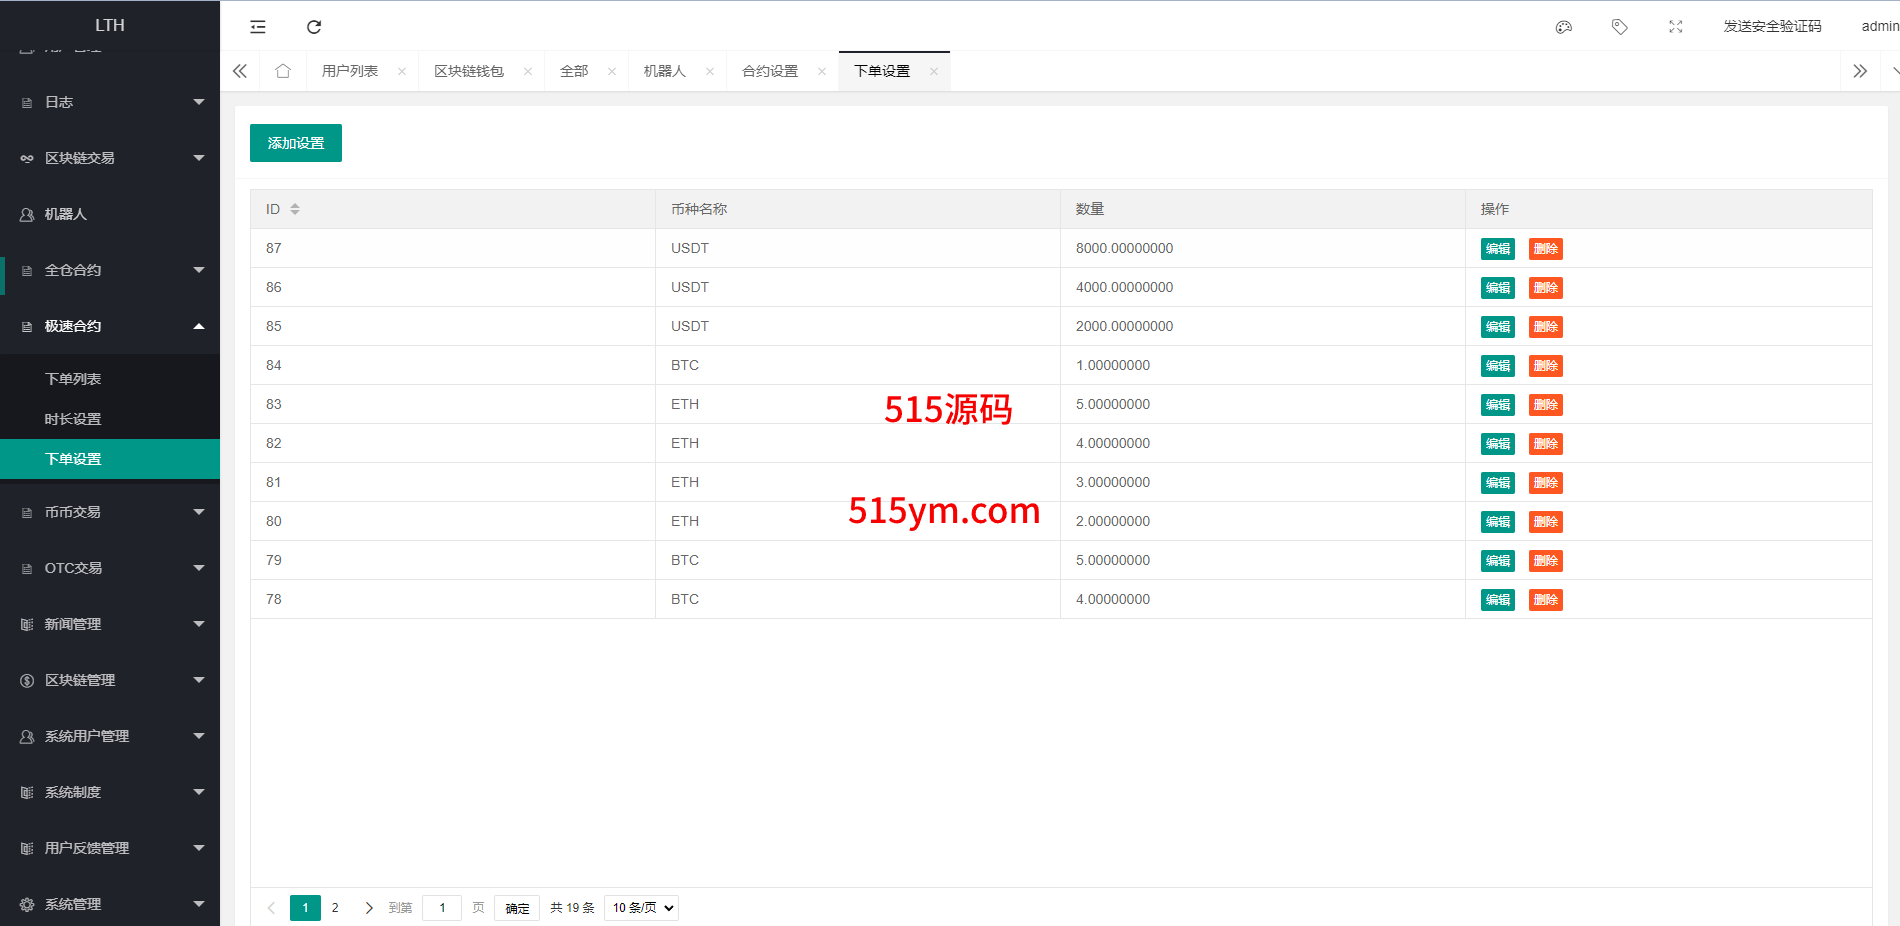1900x926 pixels.
Task: Click the home tab icon
Action: click(x=283, y=71)
